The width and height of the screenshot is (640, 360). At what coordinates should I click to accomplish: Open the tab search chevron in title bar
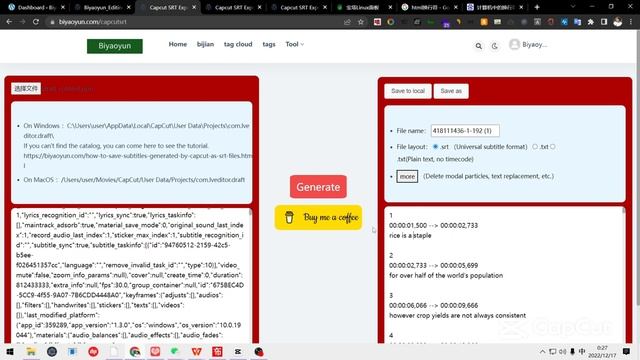573,7
